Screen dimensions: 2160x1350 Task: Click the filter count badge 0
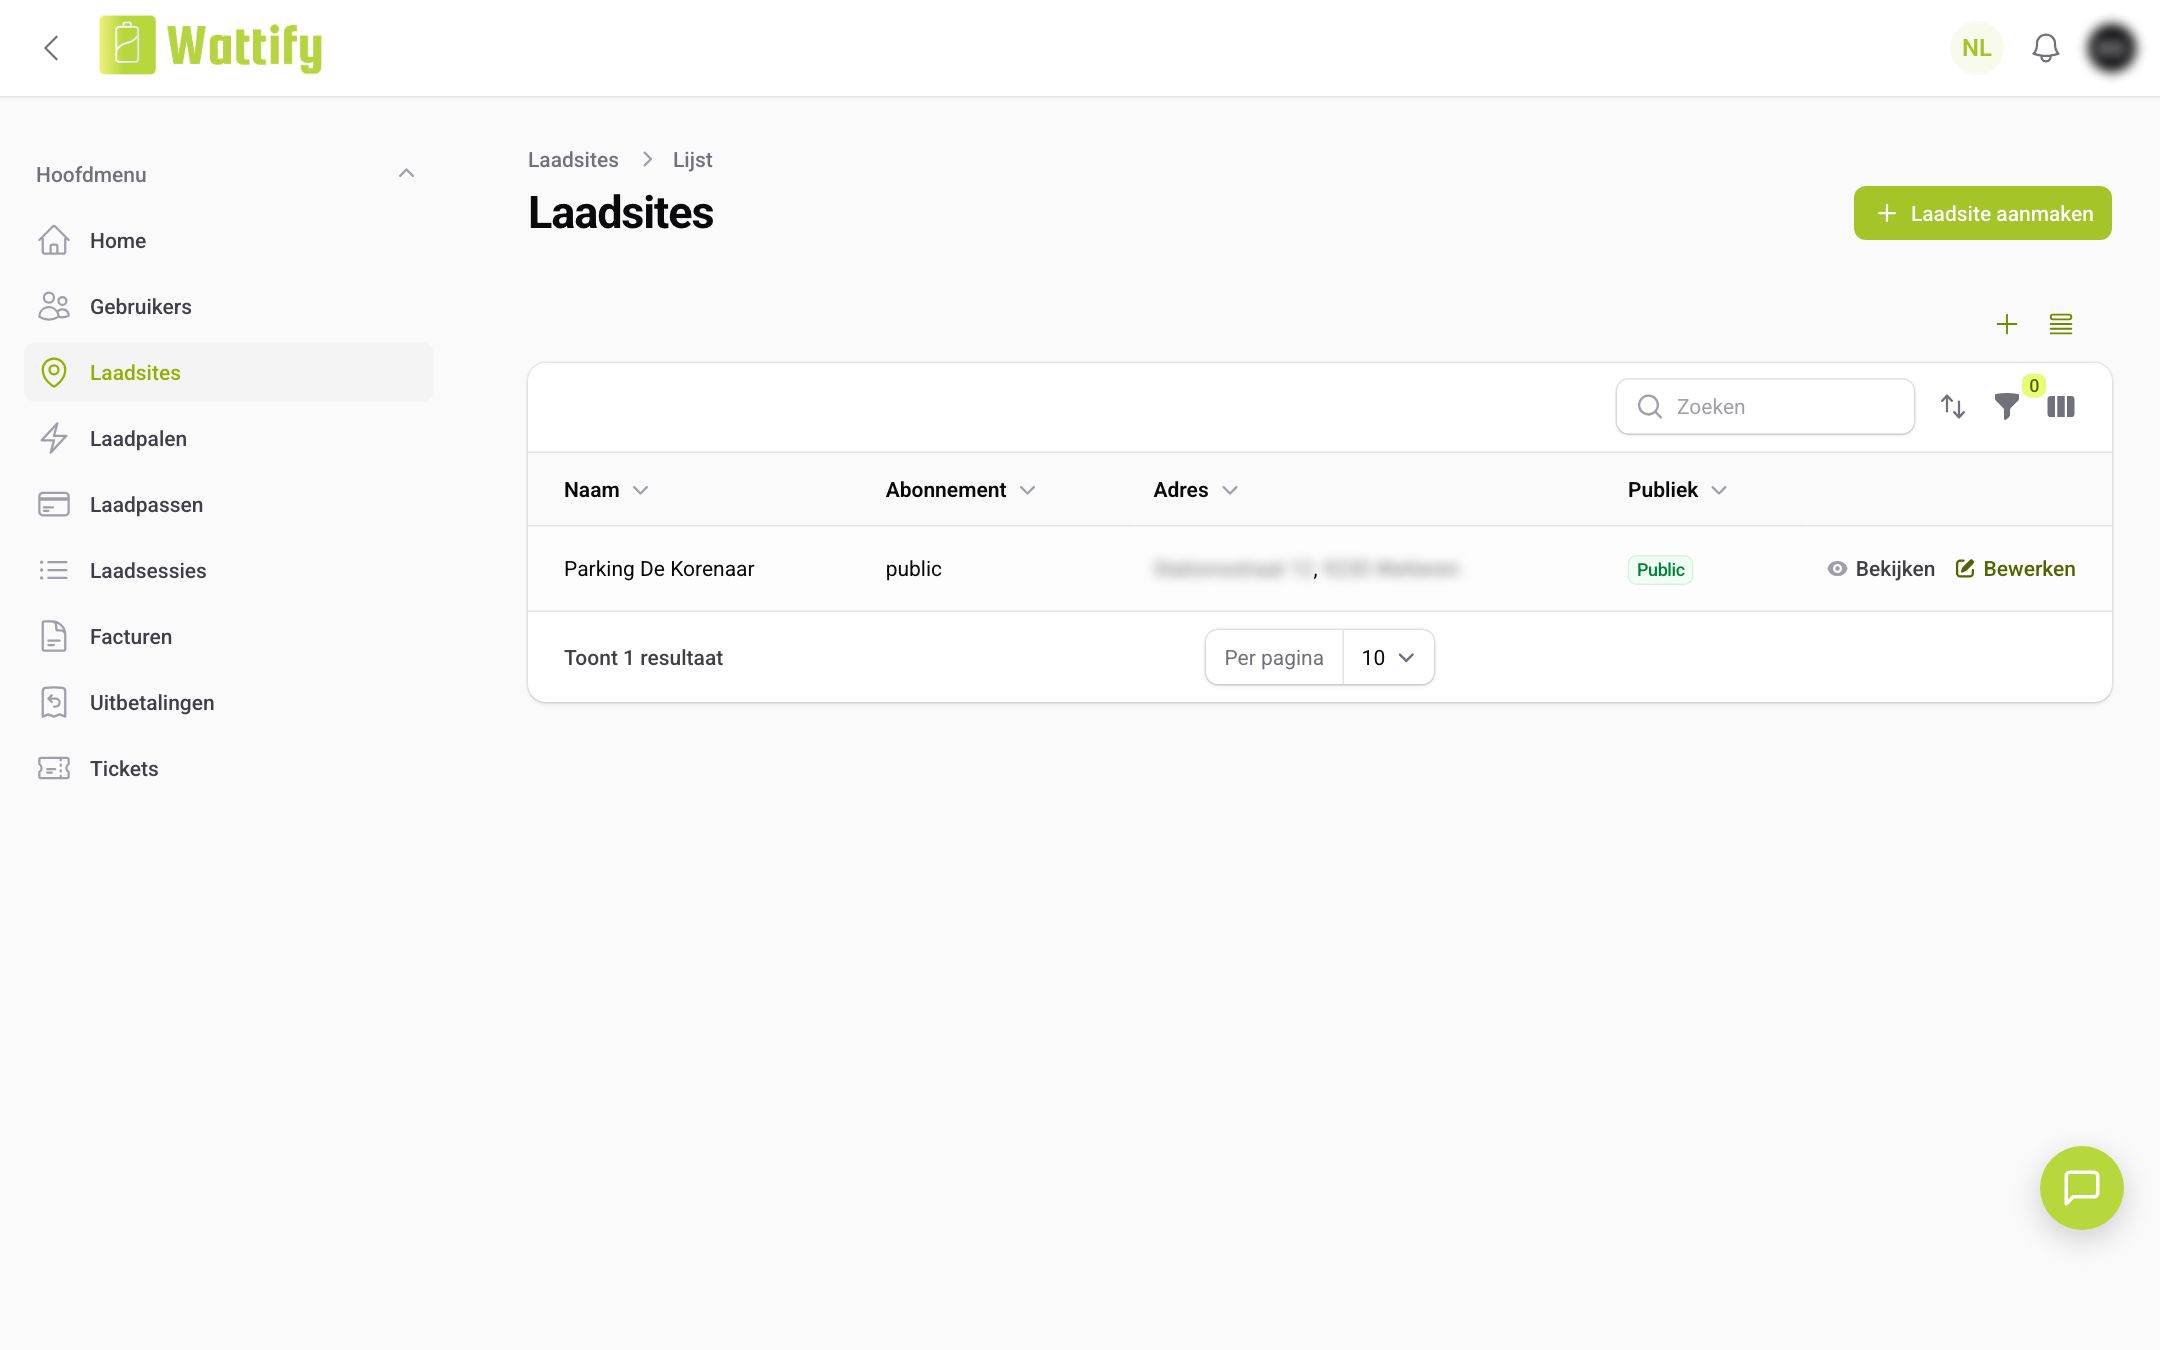[x=2033, y=386]
